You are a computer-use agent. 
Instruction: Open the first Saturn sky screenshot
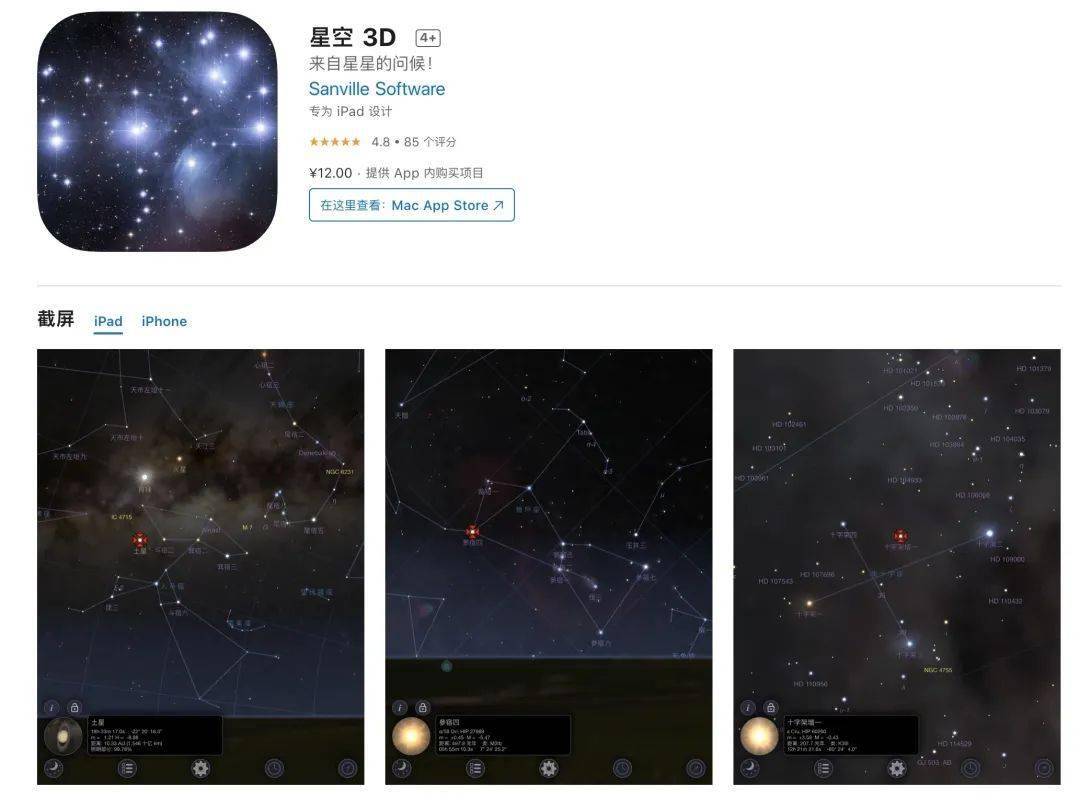coord(200,566)
